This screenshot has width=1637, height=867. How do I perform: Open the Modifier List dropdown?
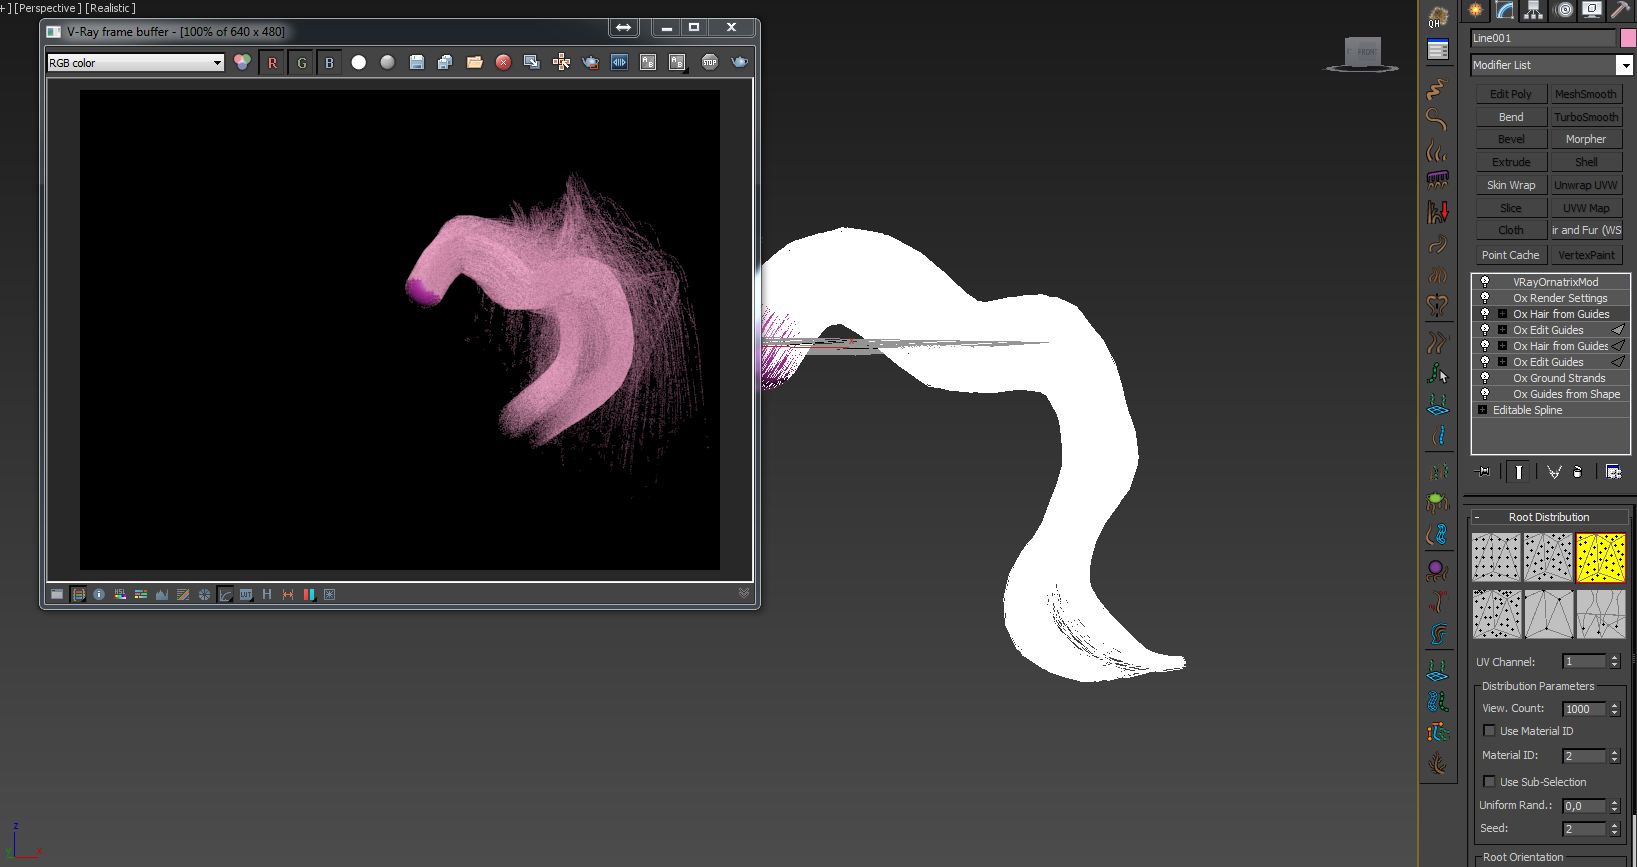1623,65
